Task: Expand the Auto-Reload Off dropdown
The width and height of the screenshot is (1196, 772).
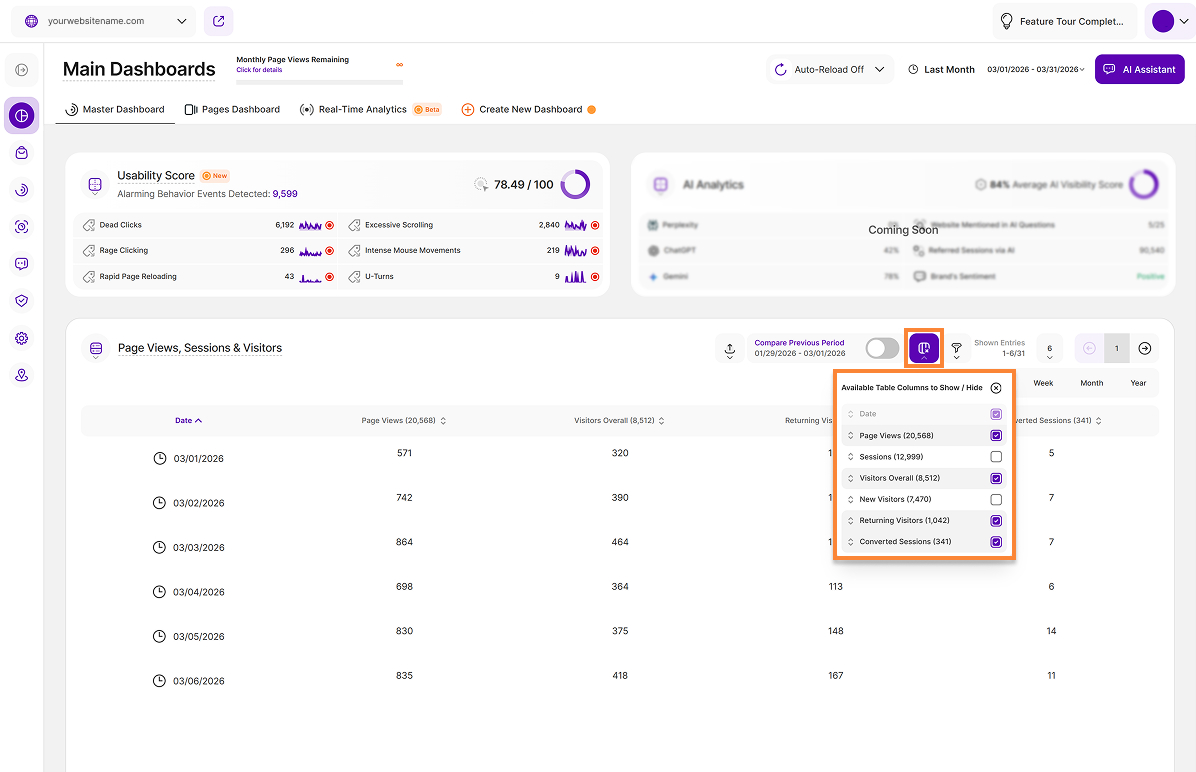Action: [830, 70]
